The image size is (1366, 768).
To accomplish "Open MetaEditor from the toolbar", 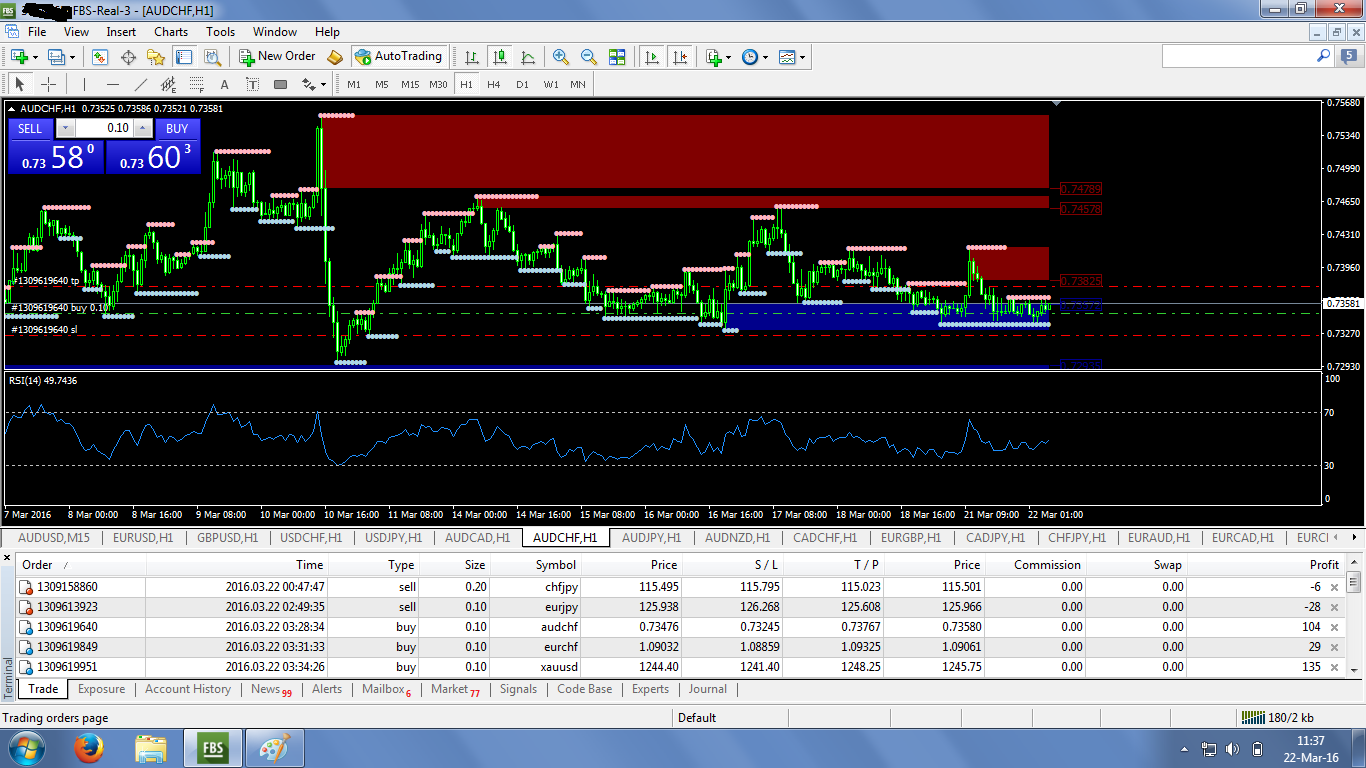I will tap(335, 57).
